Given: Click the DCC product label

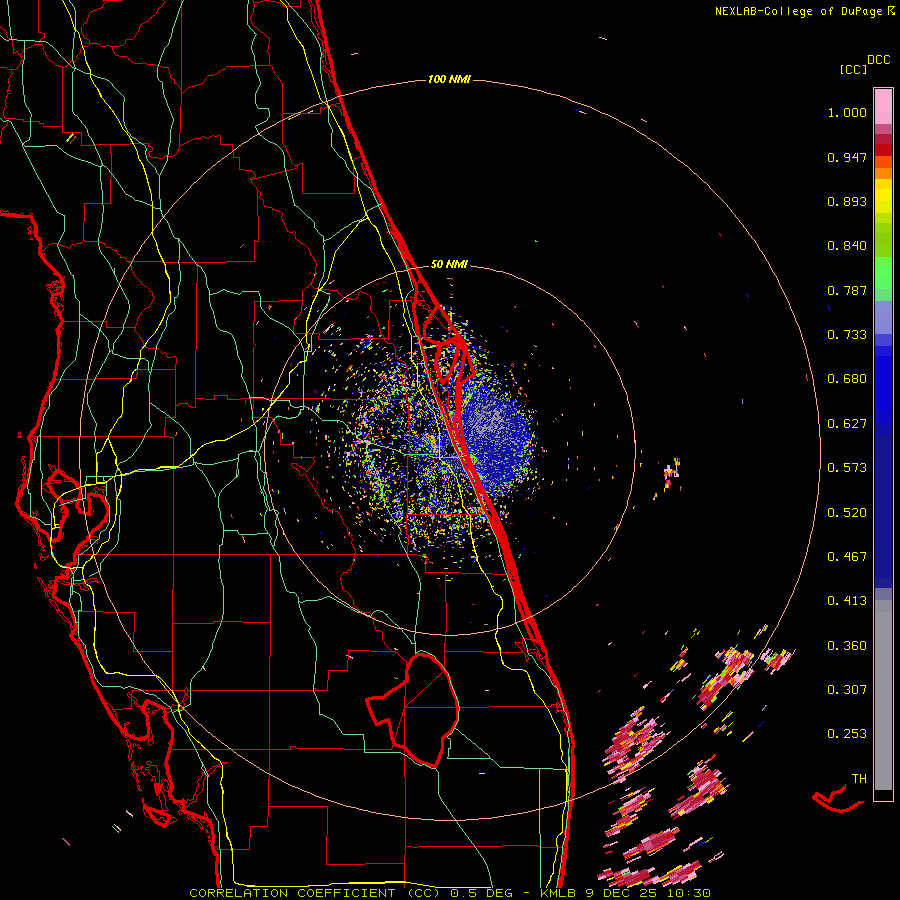Looking at the screenshot, I should [x=879, y=60].
